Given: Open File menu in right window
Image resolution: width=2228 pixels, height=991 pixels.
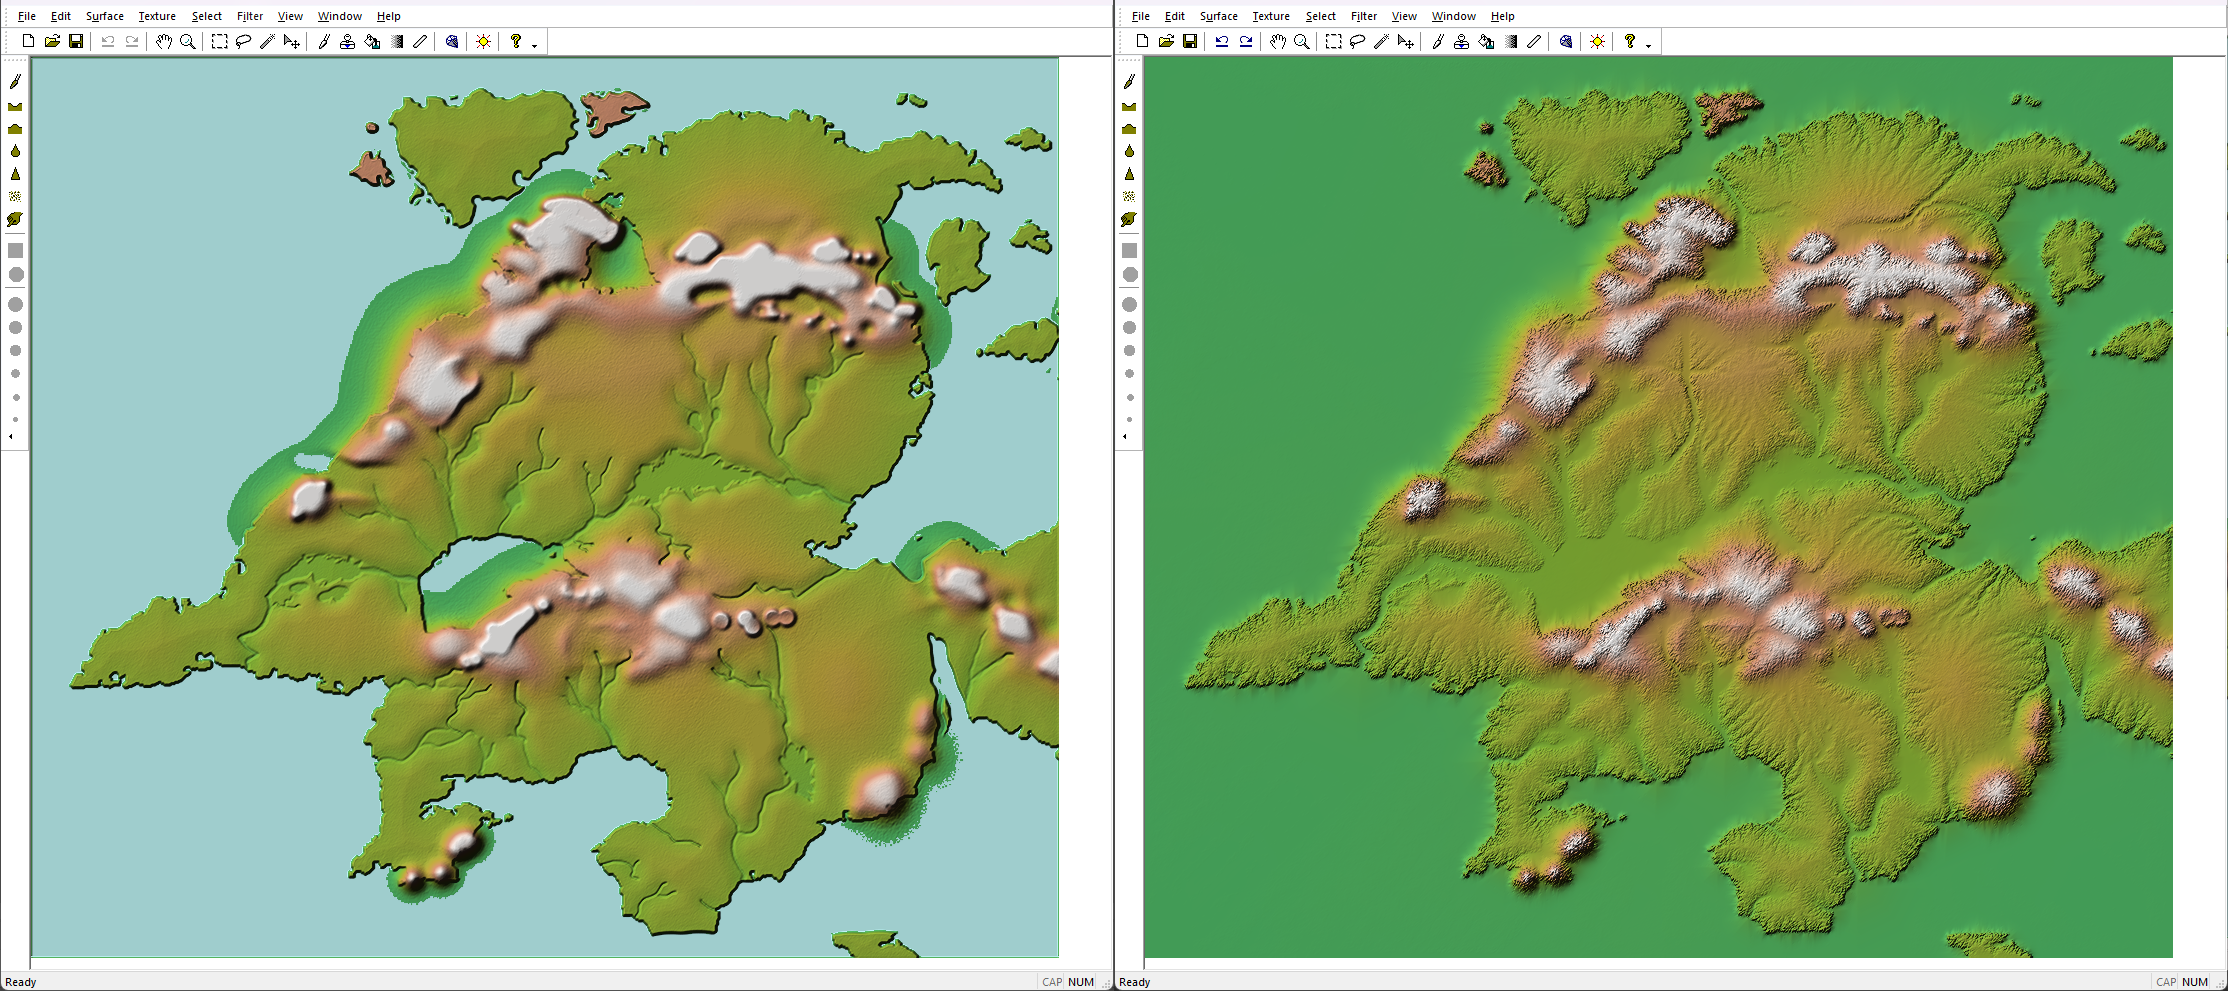Looking at the screenshot, I should [1140, 16].
